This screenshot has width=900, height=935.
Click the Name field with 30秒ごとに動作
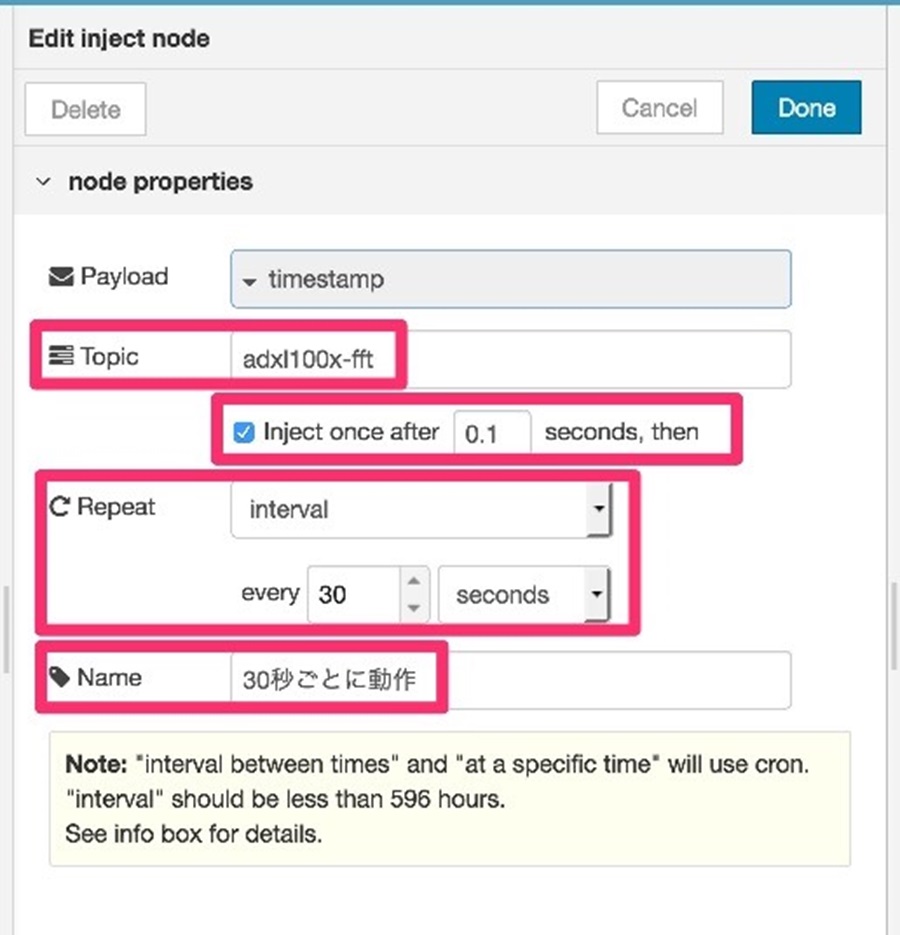(x=511, y=680)
